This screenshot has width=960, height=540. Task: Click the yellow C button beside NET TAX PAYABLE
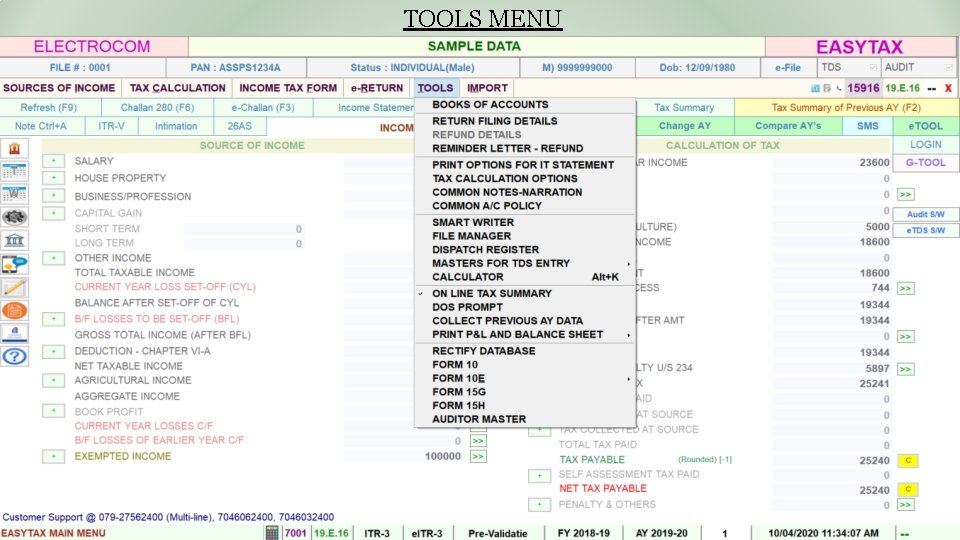[908, 489]
